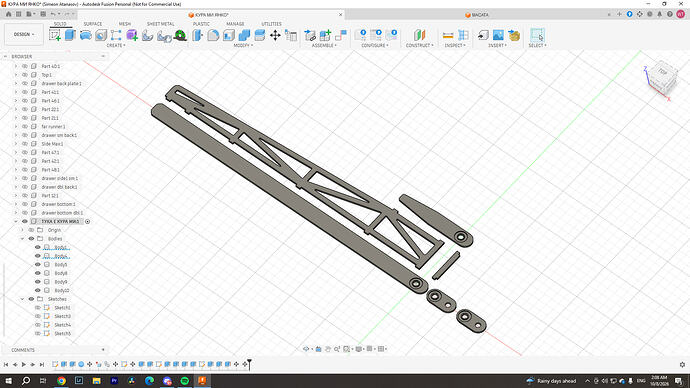Open the CONSTRUCT menu dropdown
The image size is (690, 388).
(x=419, y=45)
